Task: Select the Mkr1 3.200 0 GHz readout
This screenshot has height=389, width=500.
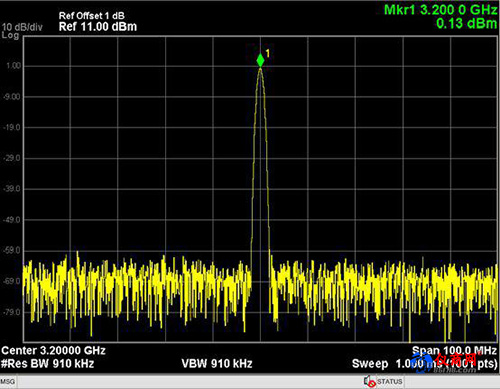Action: coord(440,10)
